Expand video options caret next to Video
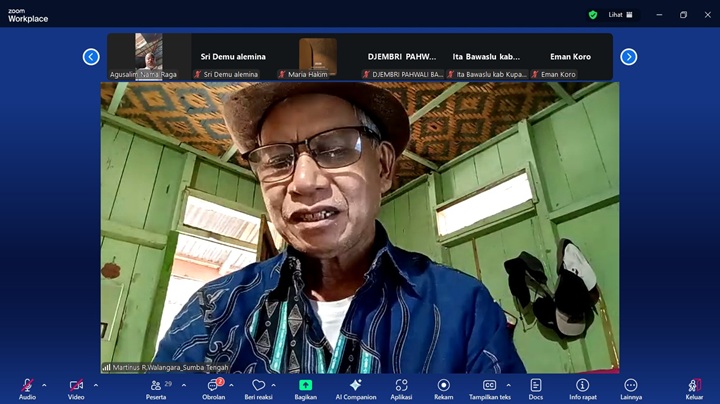This screenshot has width=720, height=404. (96, 385)
